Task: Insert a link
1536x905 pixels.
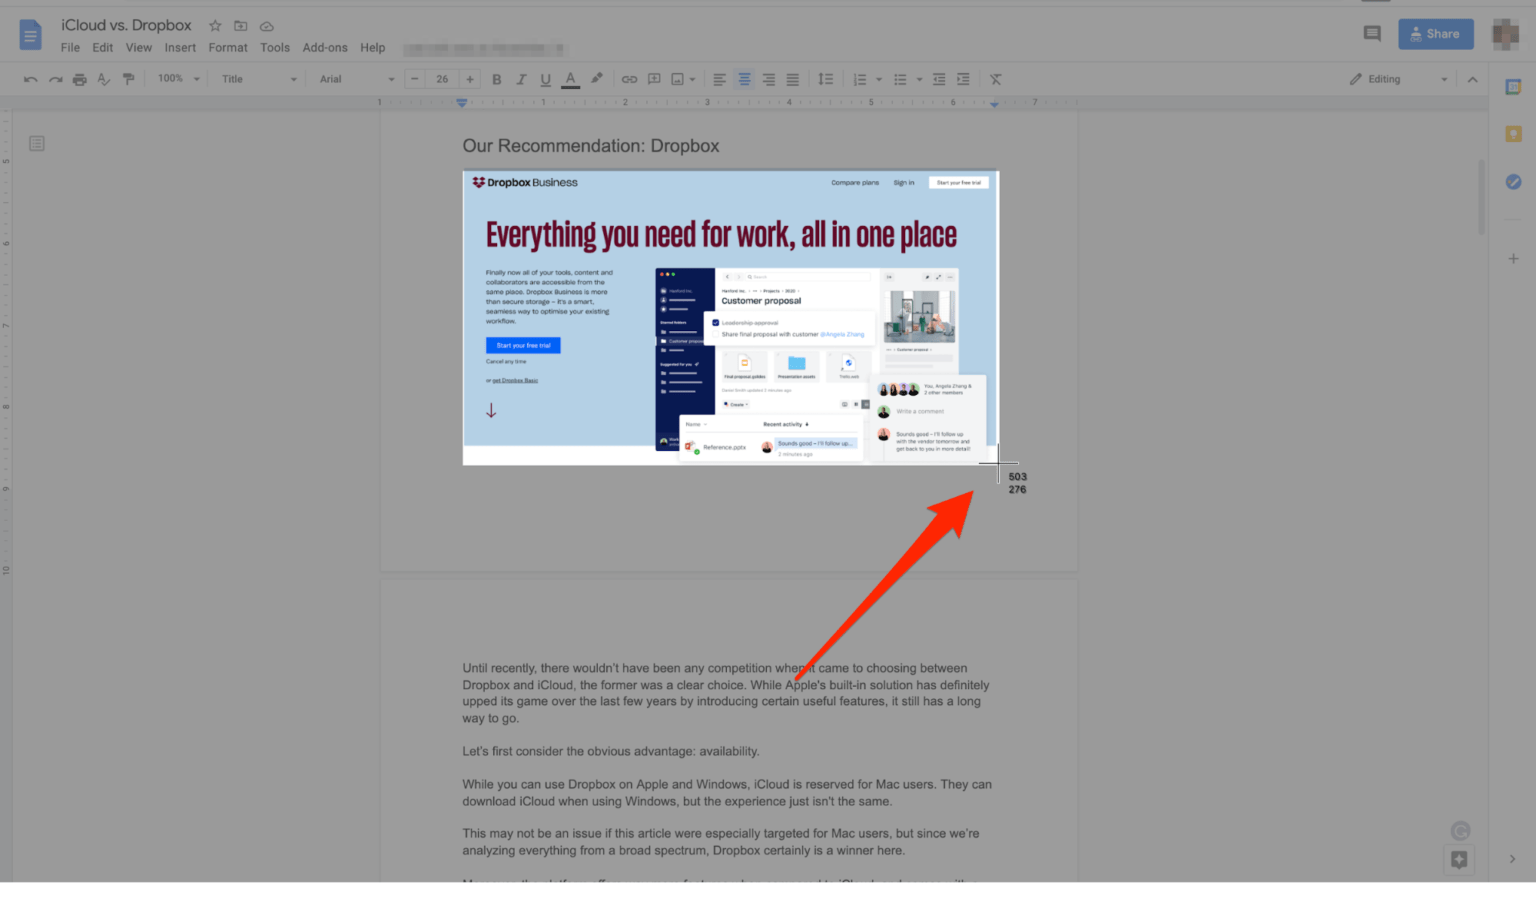Action: click(x=629, y=79)
